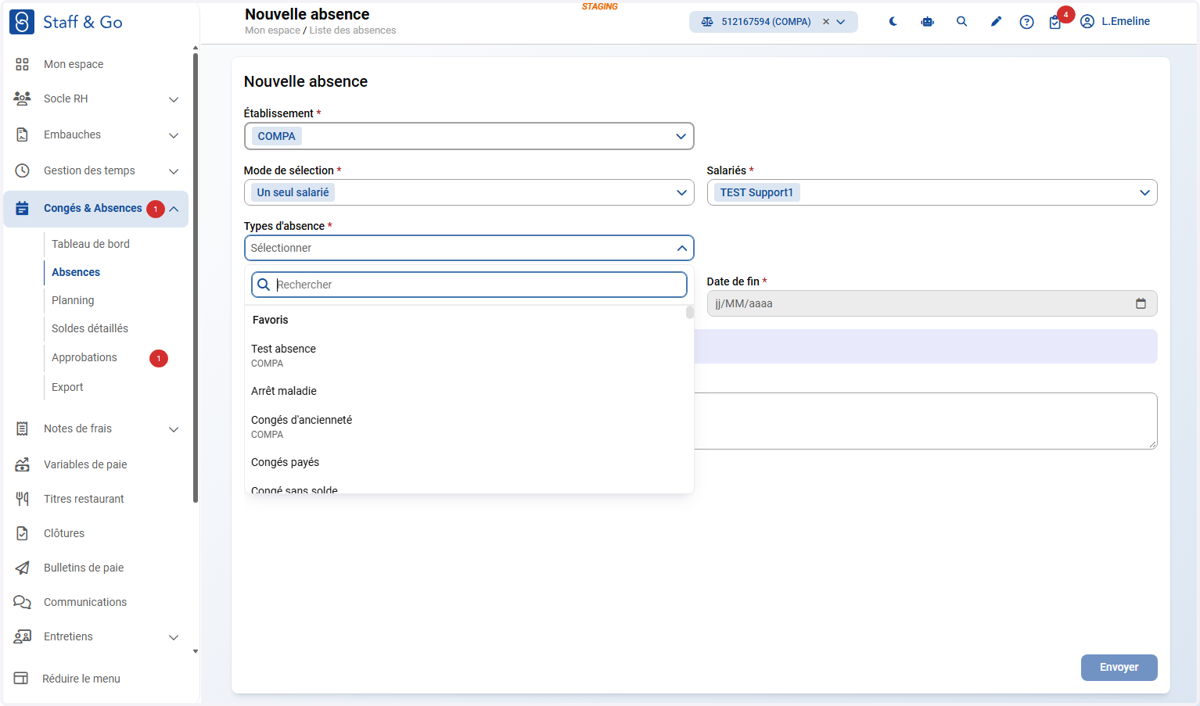Open search with the magnifier icon
This screenshot has height=706, width=1200.
point(962,21)
